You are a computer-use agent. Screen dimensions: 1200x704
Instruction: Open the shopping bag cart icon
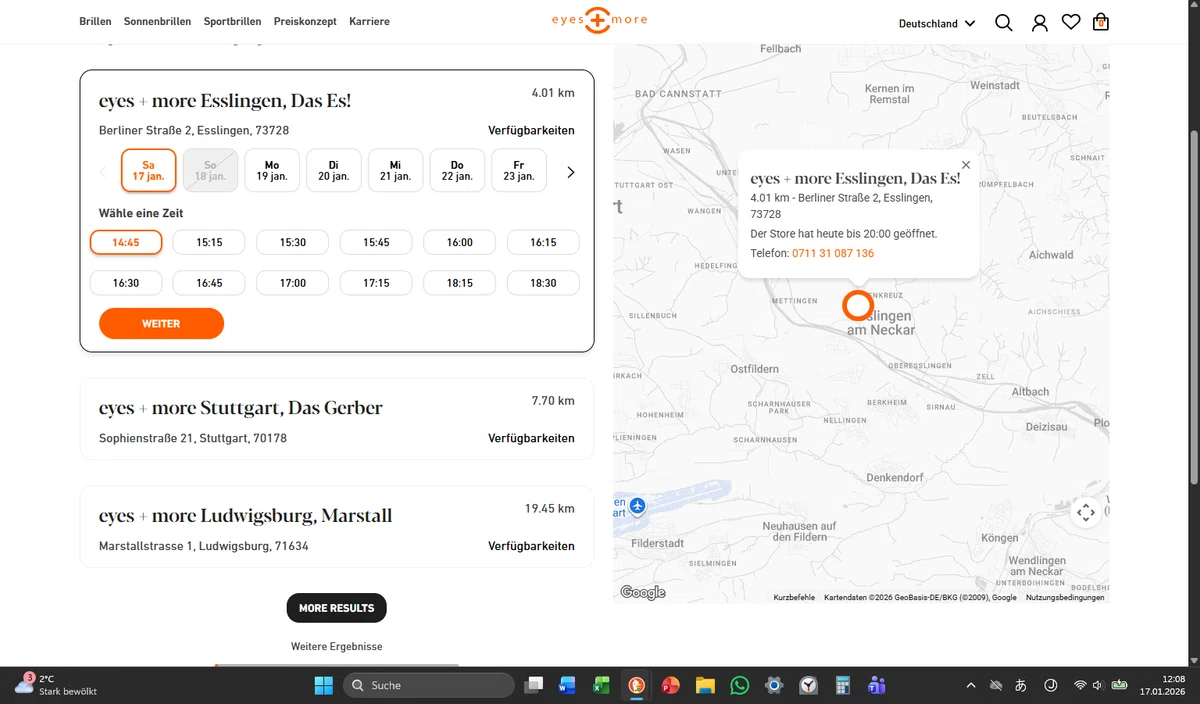tap(1101, 22)
